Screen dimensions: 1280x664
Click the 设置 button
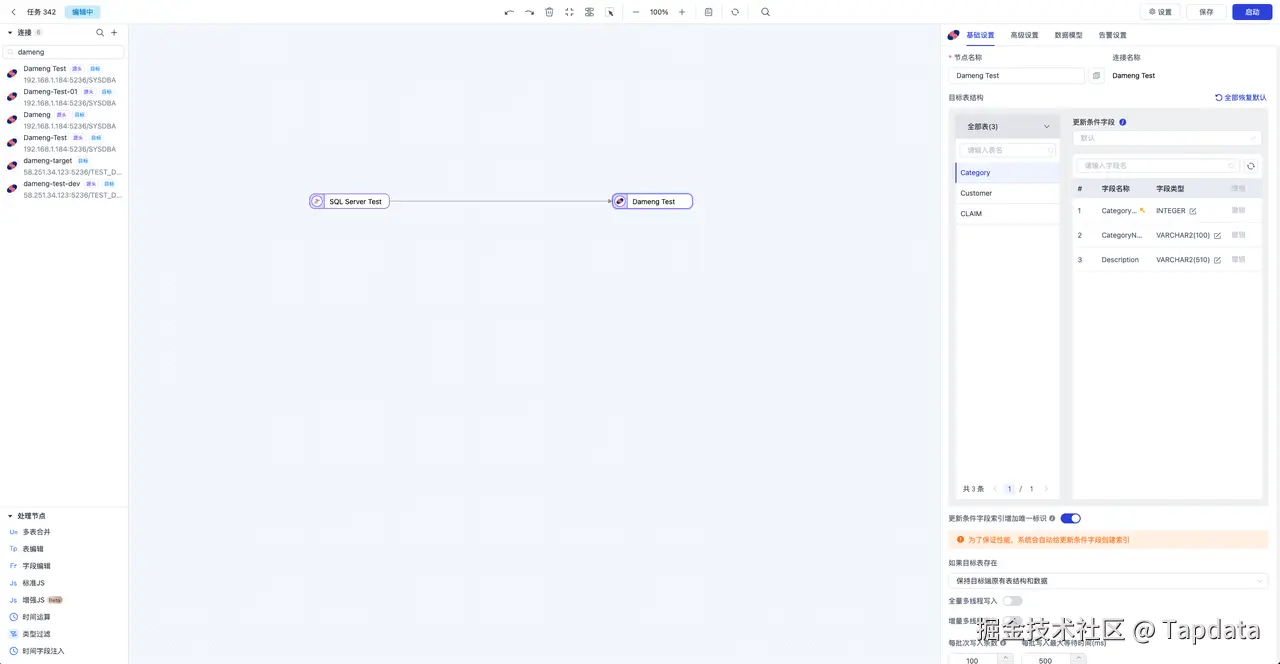[x=1161, y=12]
